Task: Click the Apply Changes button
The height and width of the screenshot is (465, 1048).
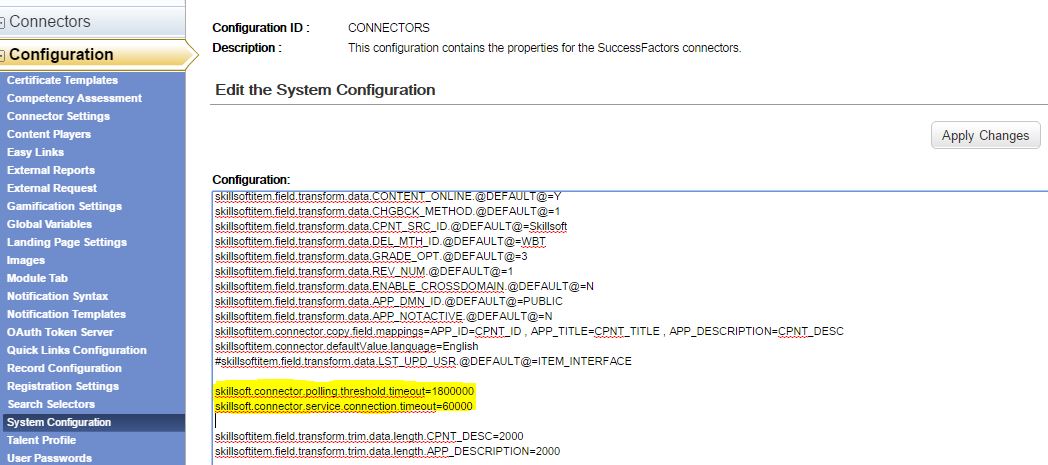Action: [985, 136]
